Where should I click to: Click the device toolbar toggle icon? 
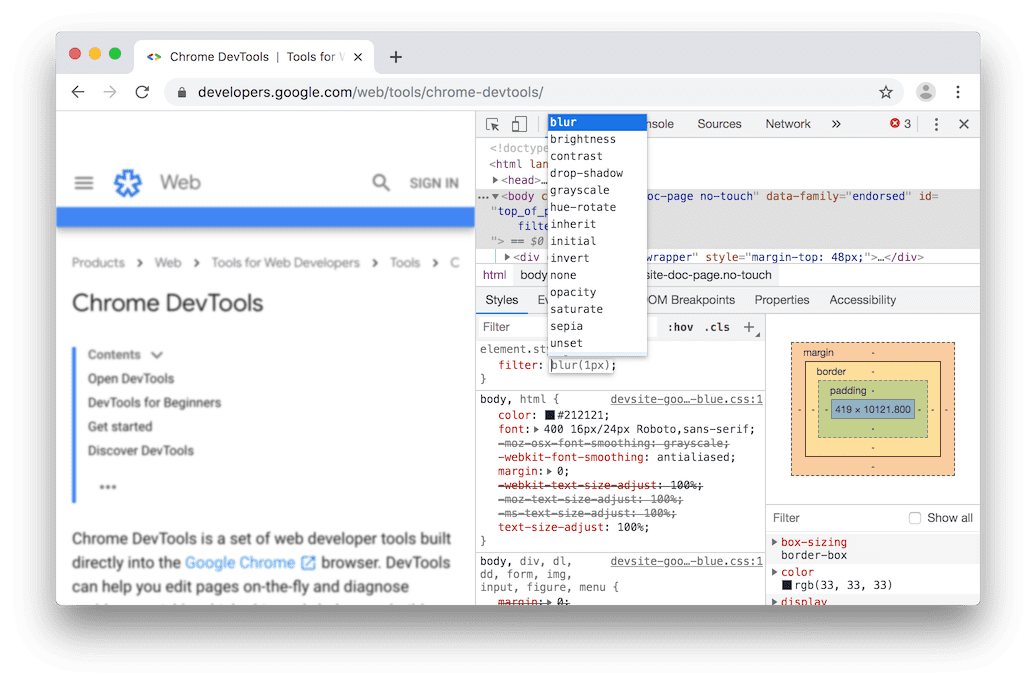point(518,123)
